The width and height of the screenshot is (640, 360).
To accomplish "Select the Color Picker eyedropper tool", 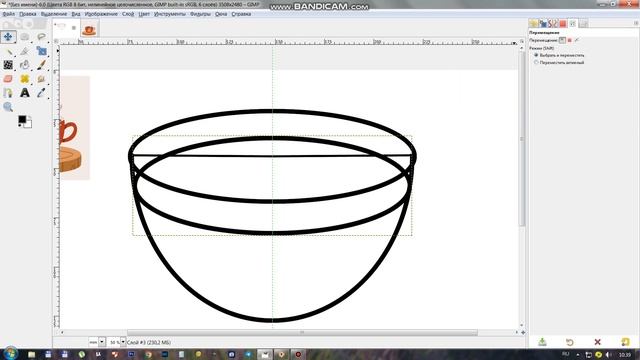I will point(41,93).
